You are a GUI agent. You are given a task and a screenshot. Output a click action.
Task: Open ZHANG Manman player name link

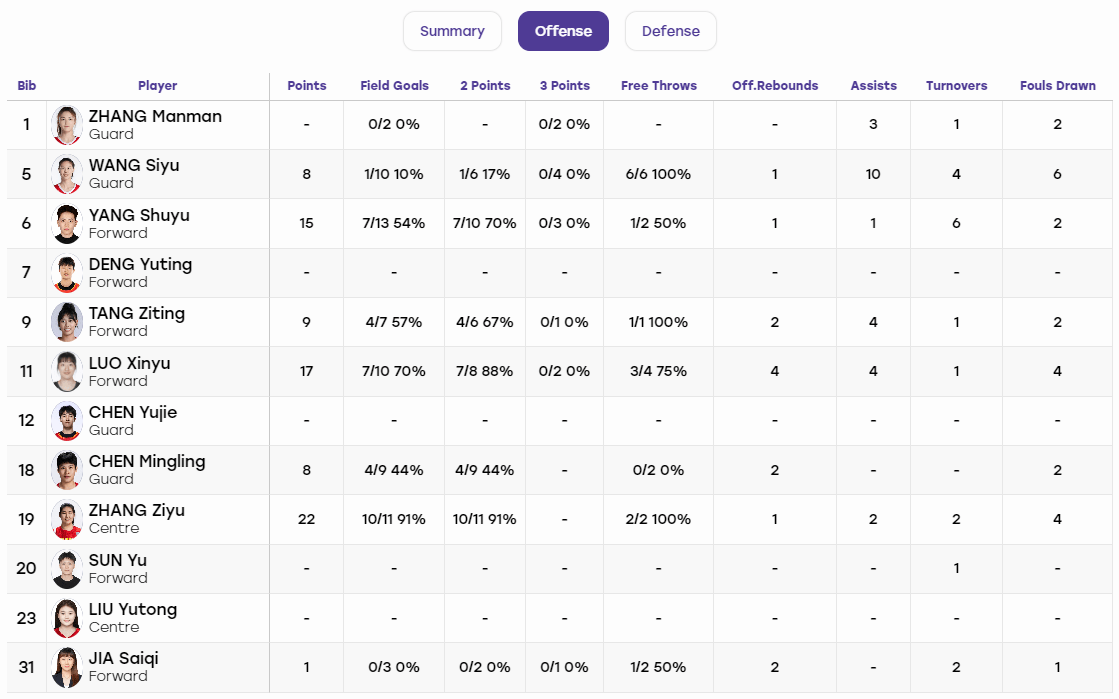(156, 116)
